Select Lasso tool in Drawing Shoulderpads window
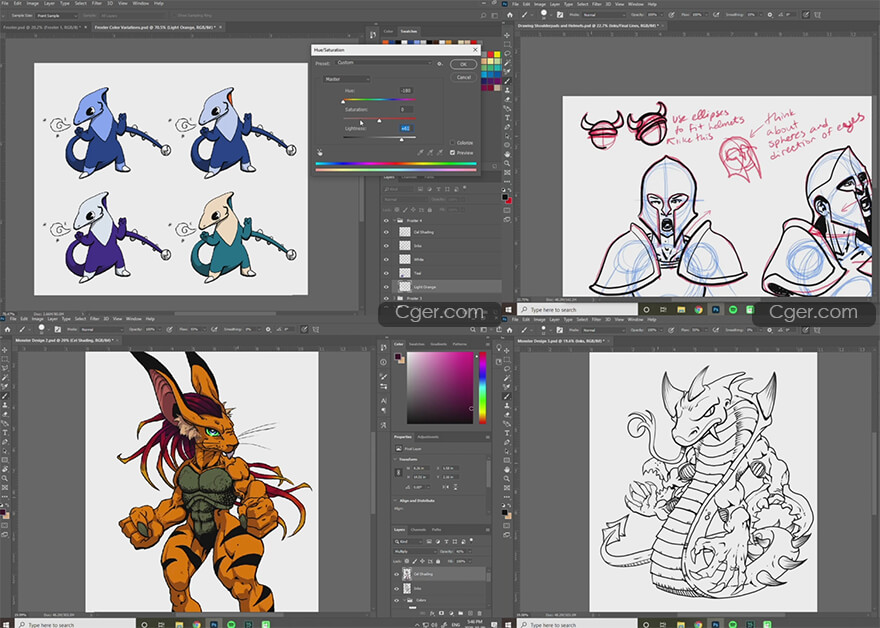Image resolution: width=880 pixels, height=628 pixels. [x=507, y=54]
